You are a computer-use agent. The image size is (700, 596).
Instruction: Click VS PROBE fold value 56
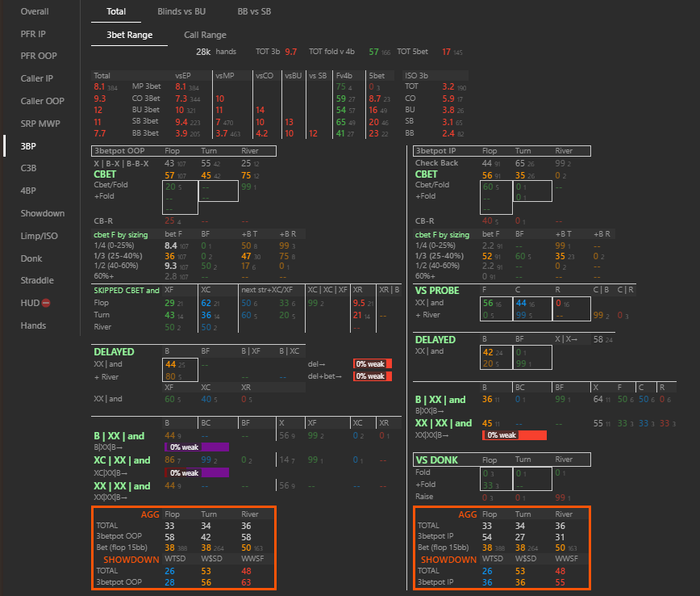(488, 303)
